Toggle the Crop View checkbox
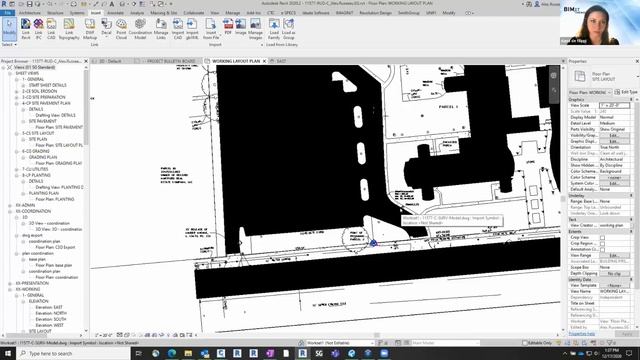 click(602, 237)
